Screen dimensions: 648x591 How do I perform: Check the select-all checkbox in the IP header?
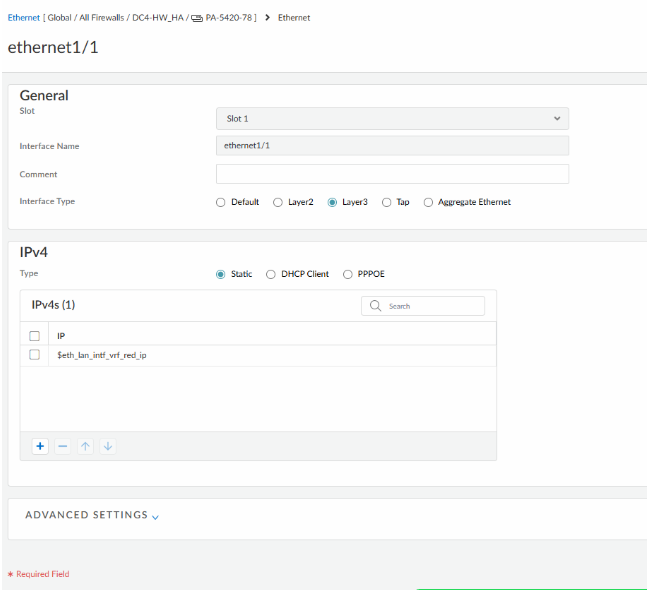click(35, 336)
